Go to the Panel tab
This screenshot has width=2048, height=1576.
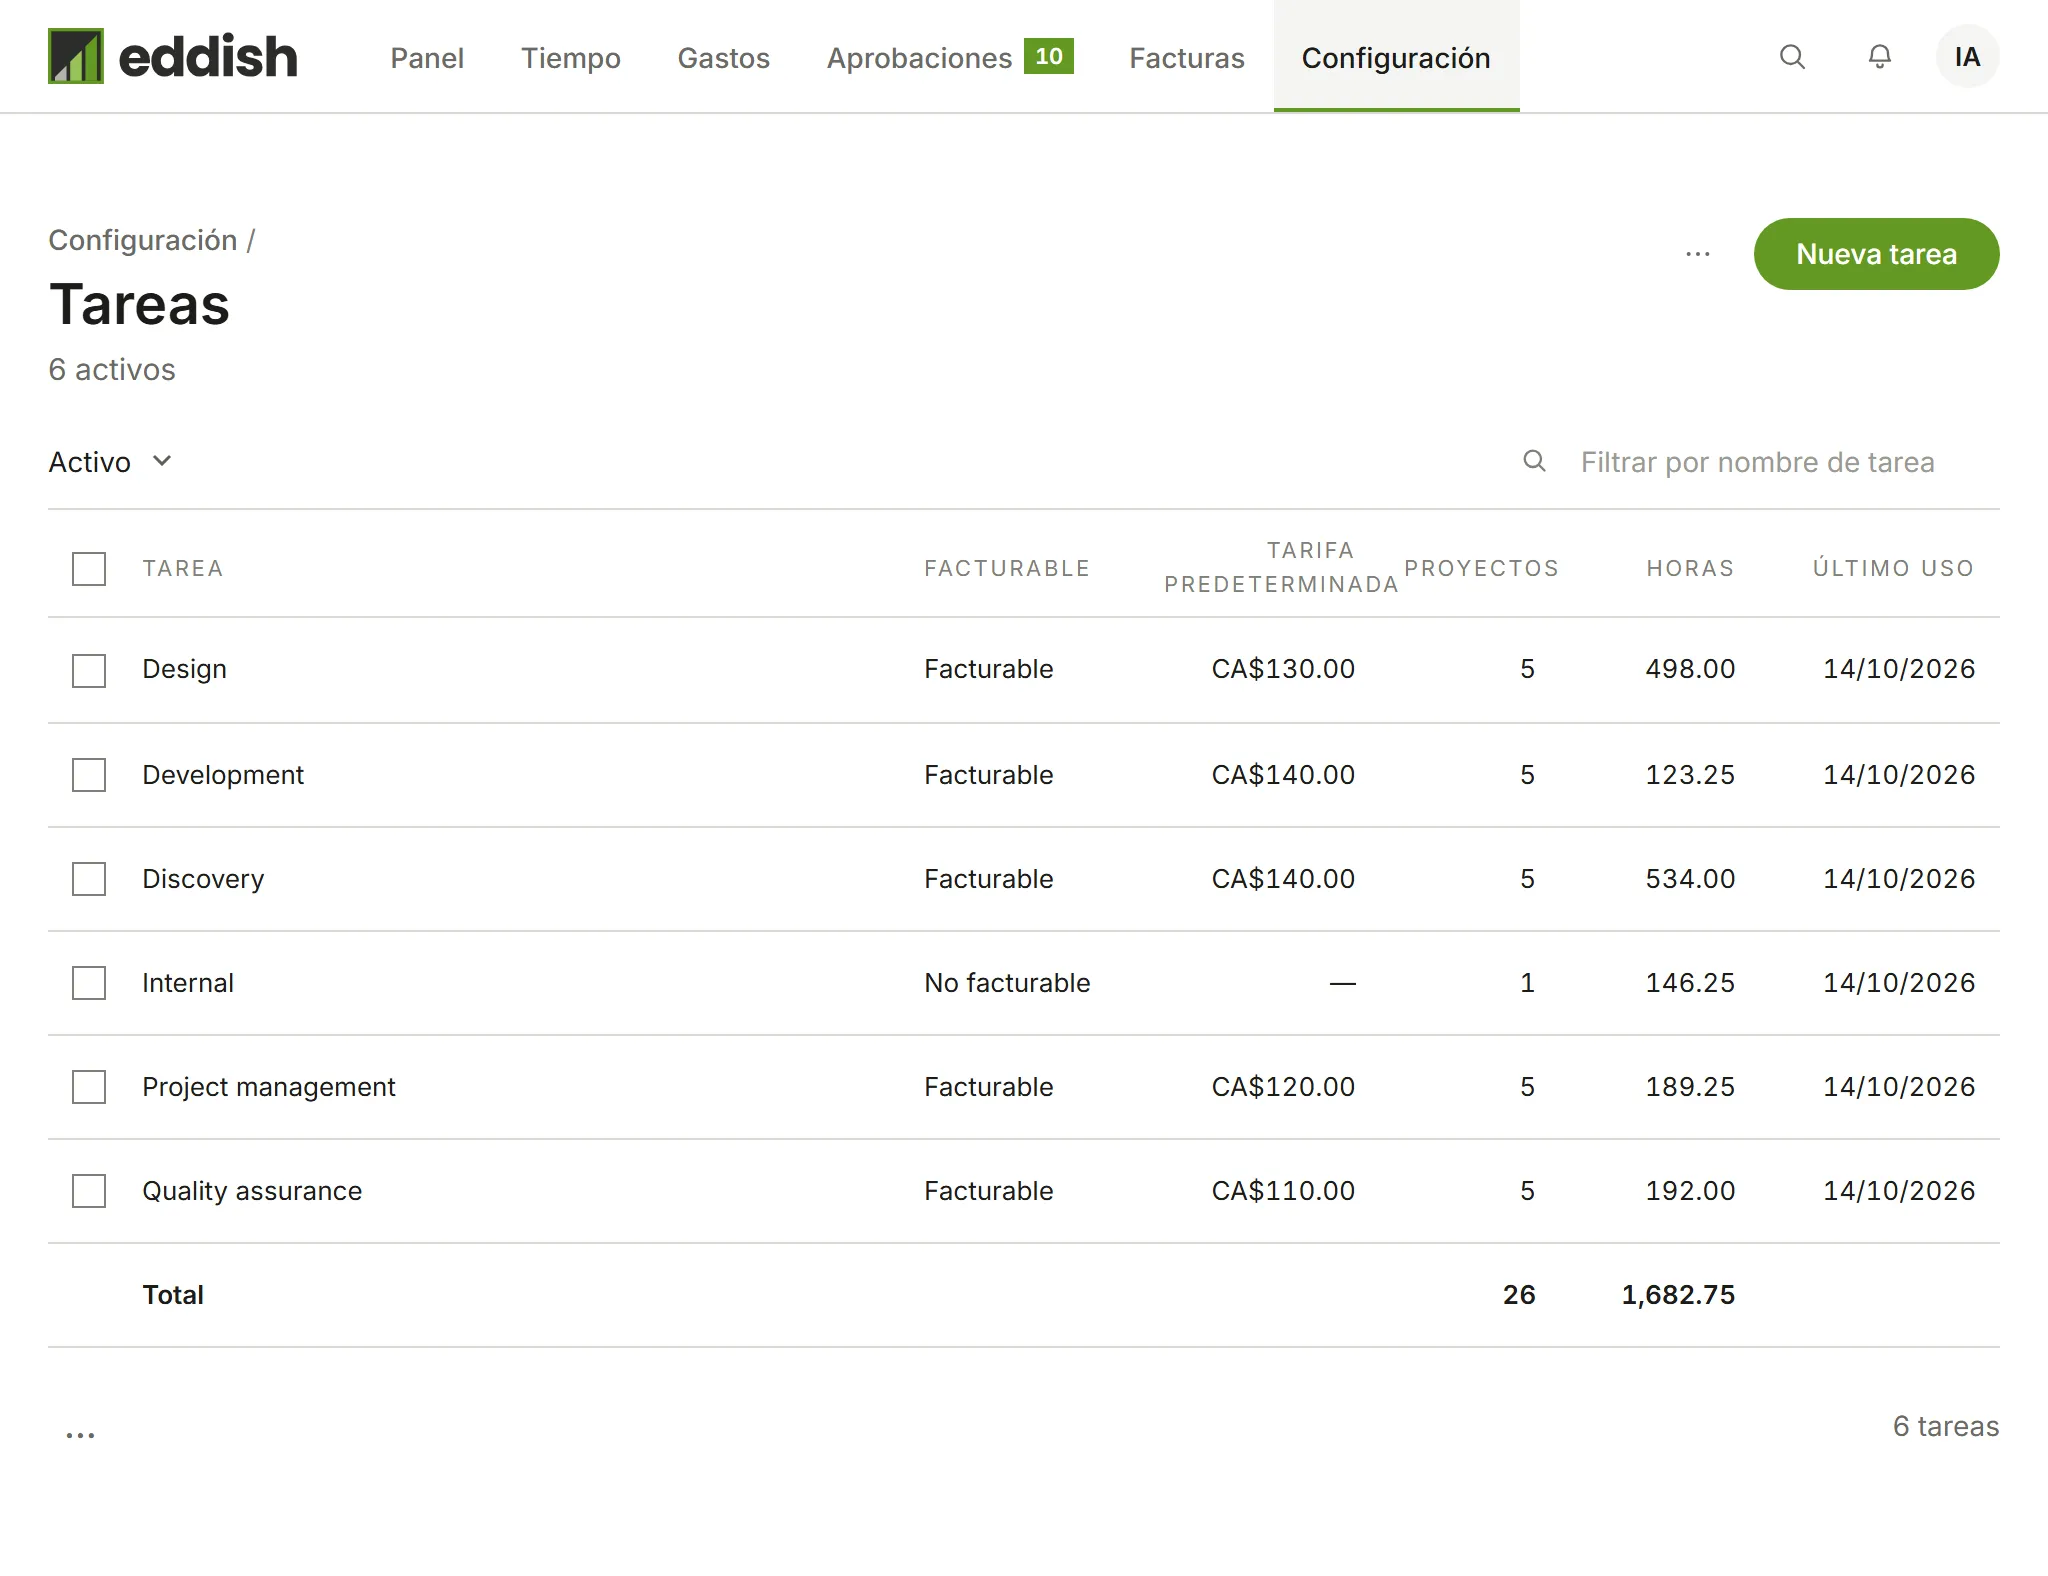[x=427, y=58]
